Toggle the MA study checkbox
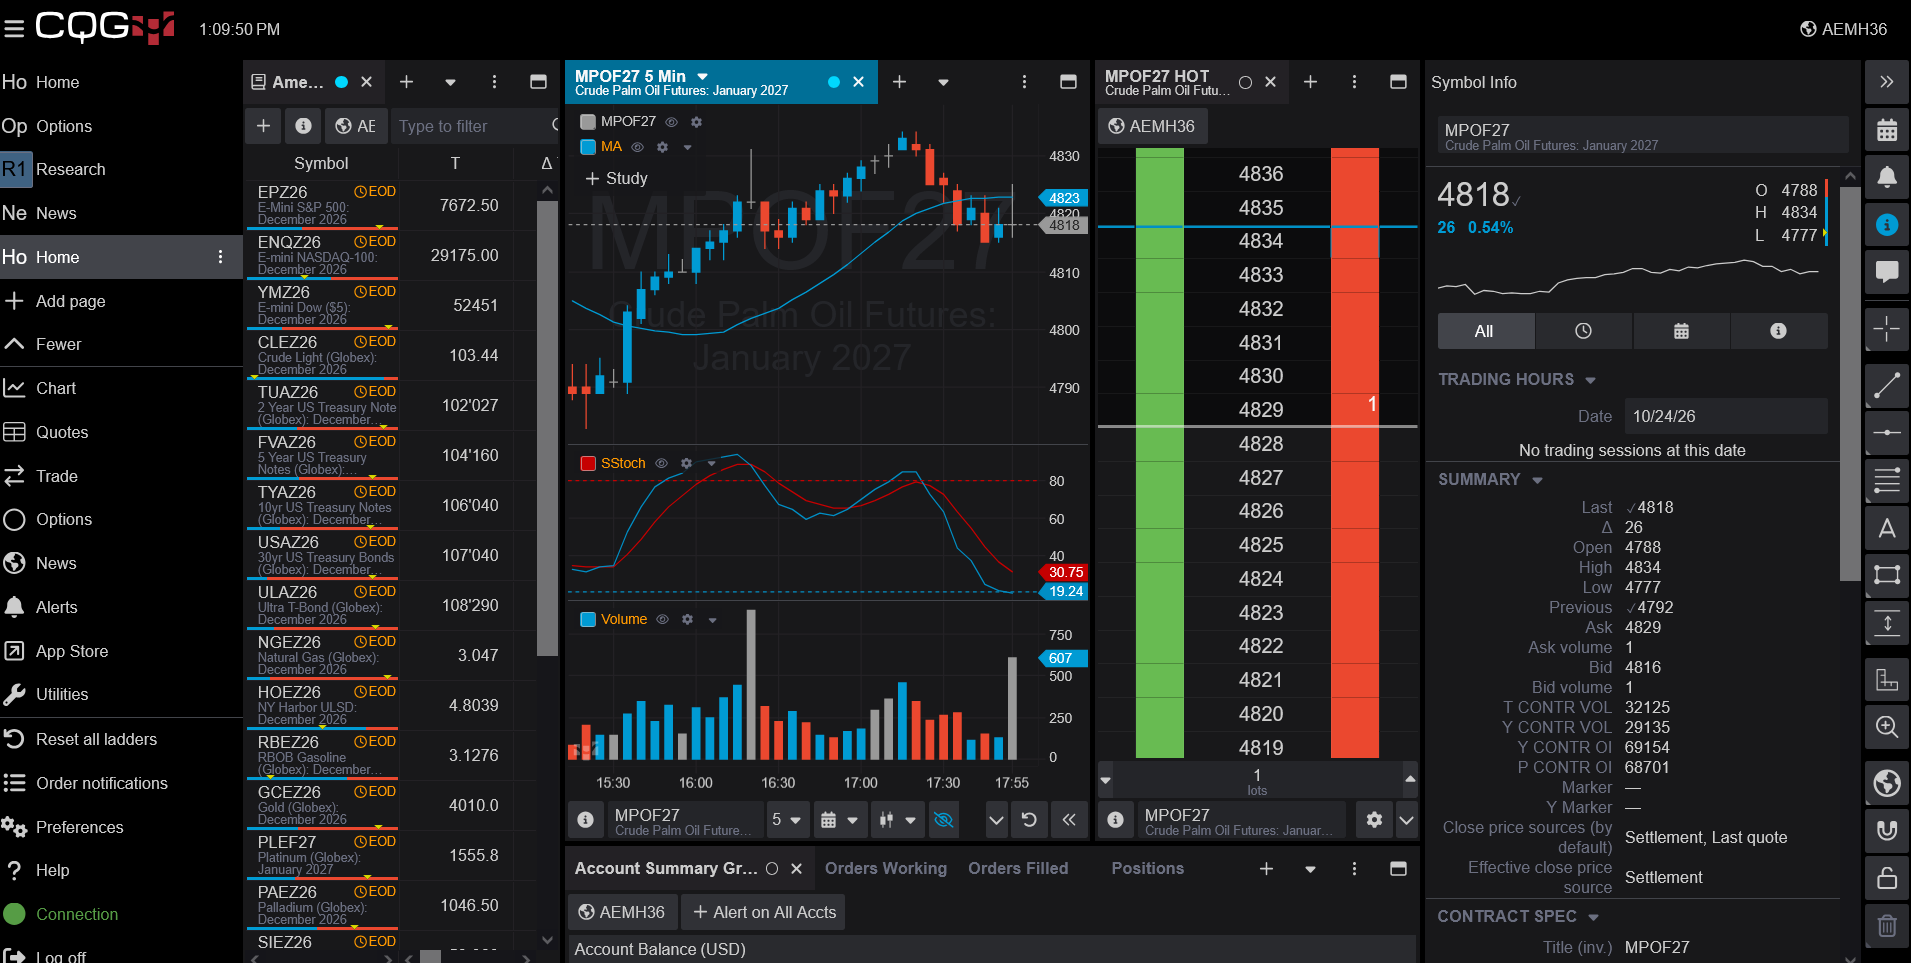 588,147
